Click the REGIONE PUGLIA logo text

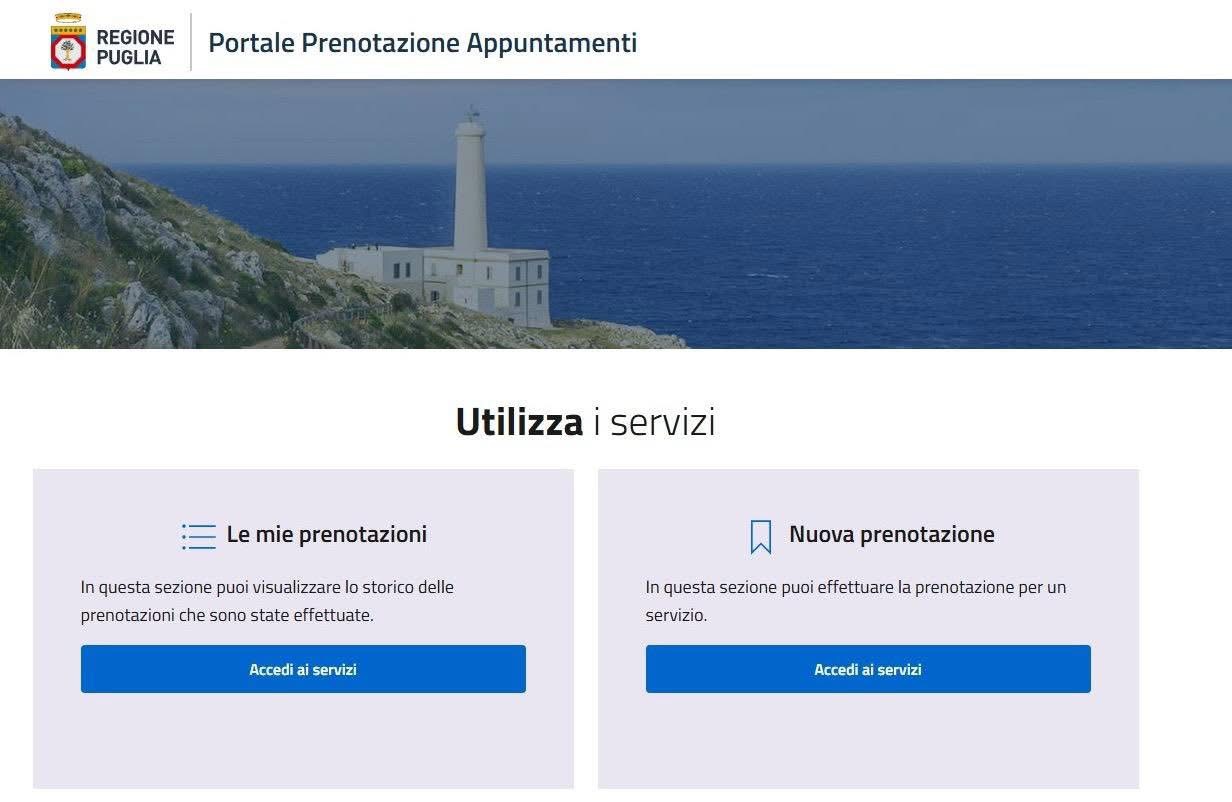[135, 47]
